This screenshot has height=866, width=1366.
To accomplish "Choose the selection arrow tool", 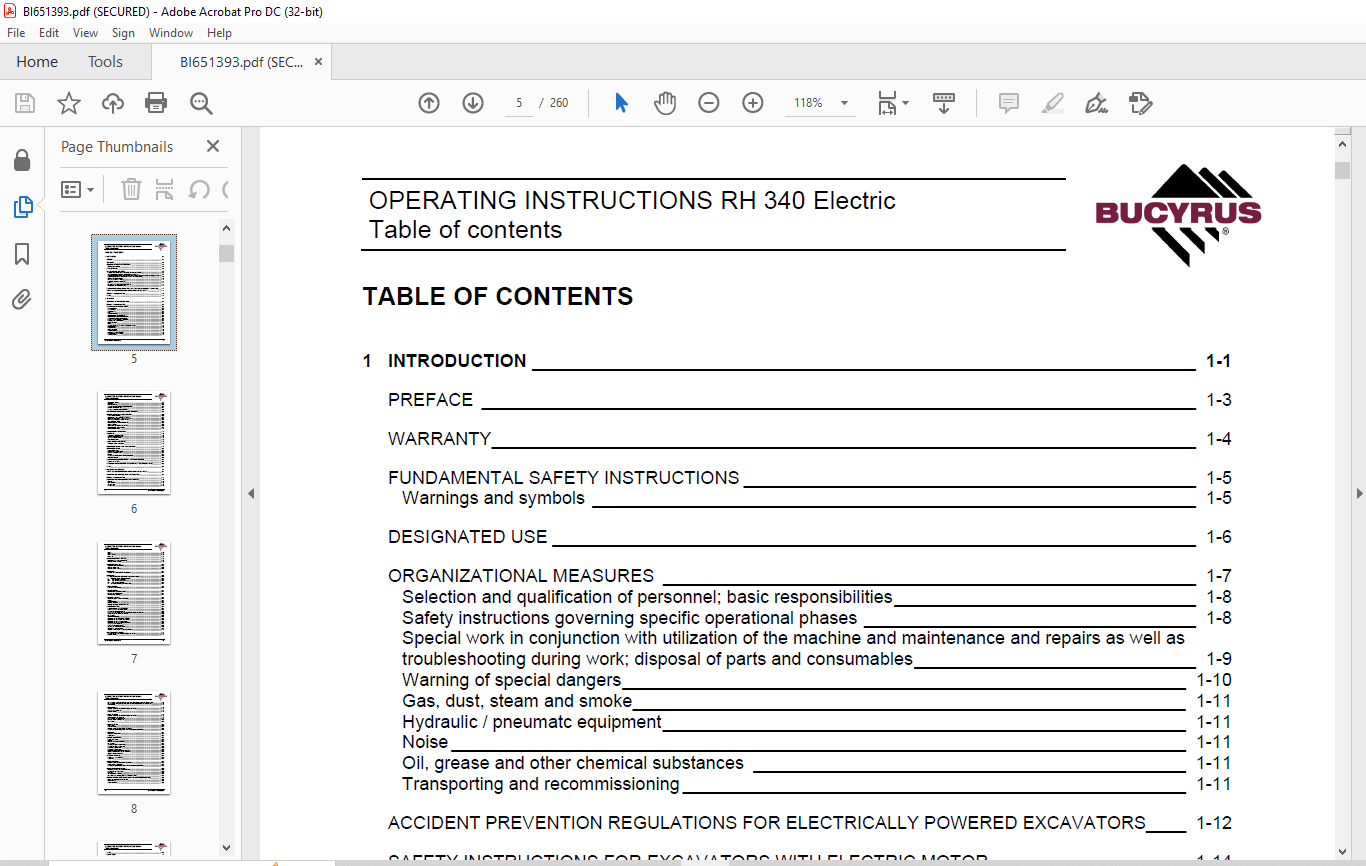I will pyautogui.click(x=621, y=103).
